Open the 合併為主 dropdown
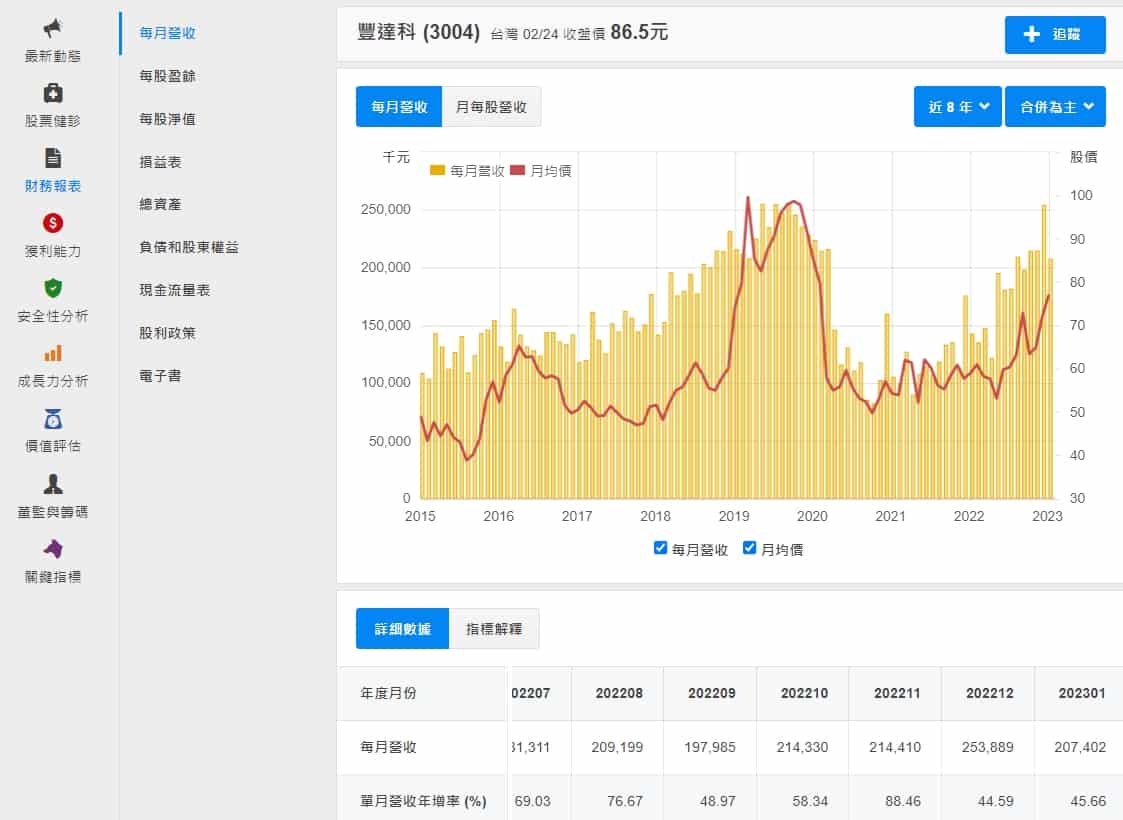 [1055, 107]
